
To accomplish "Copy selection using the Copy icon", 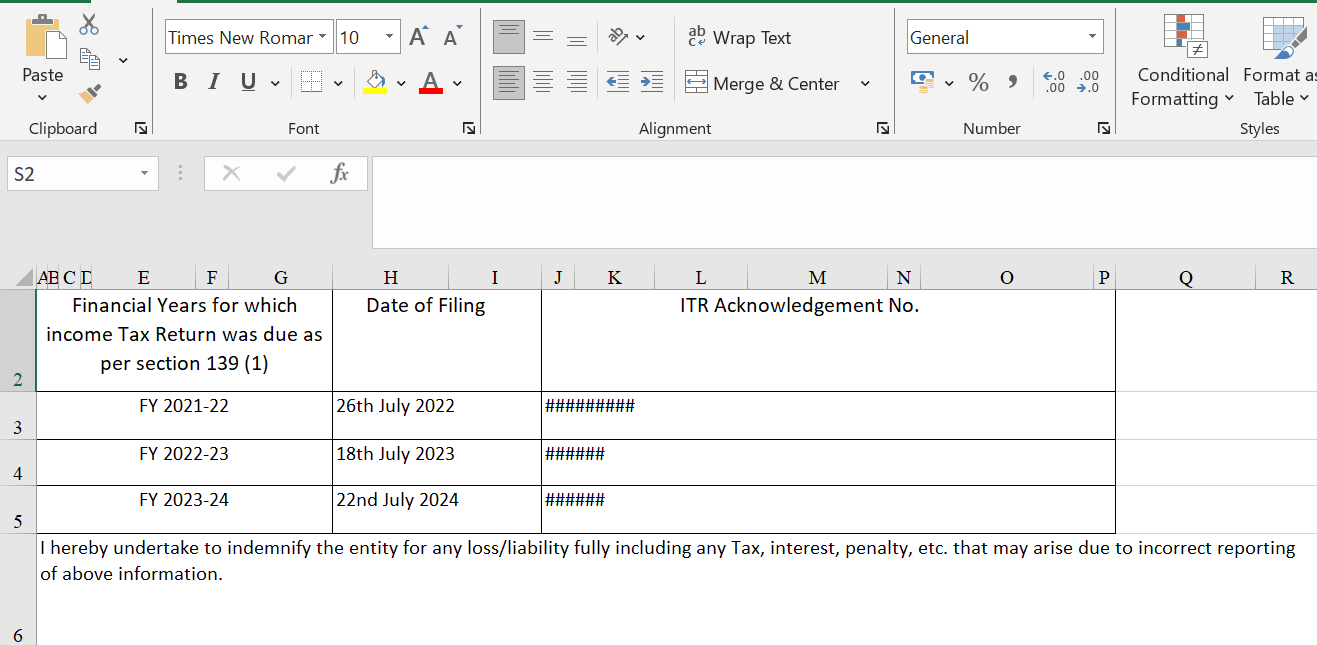I will coord(90,60).
